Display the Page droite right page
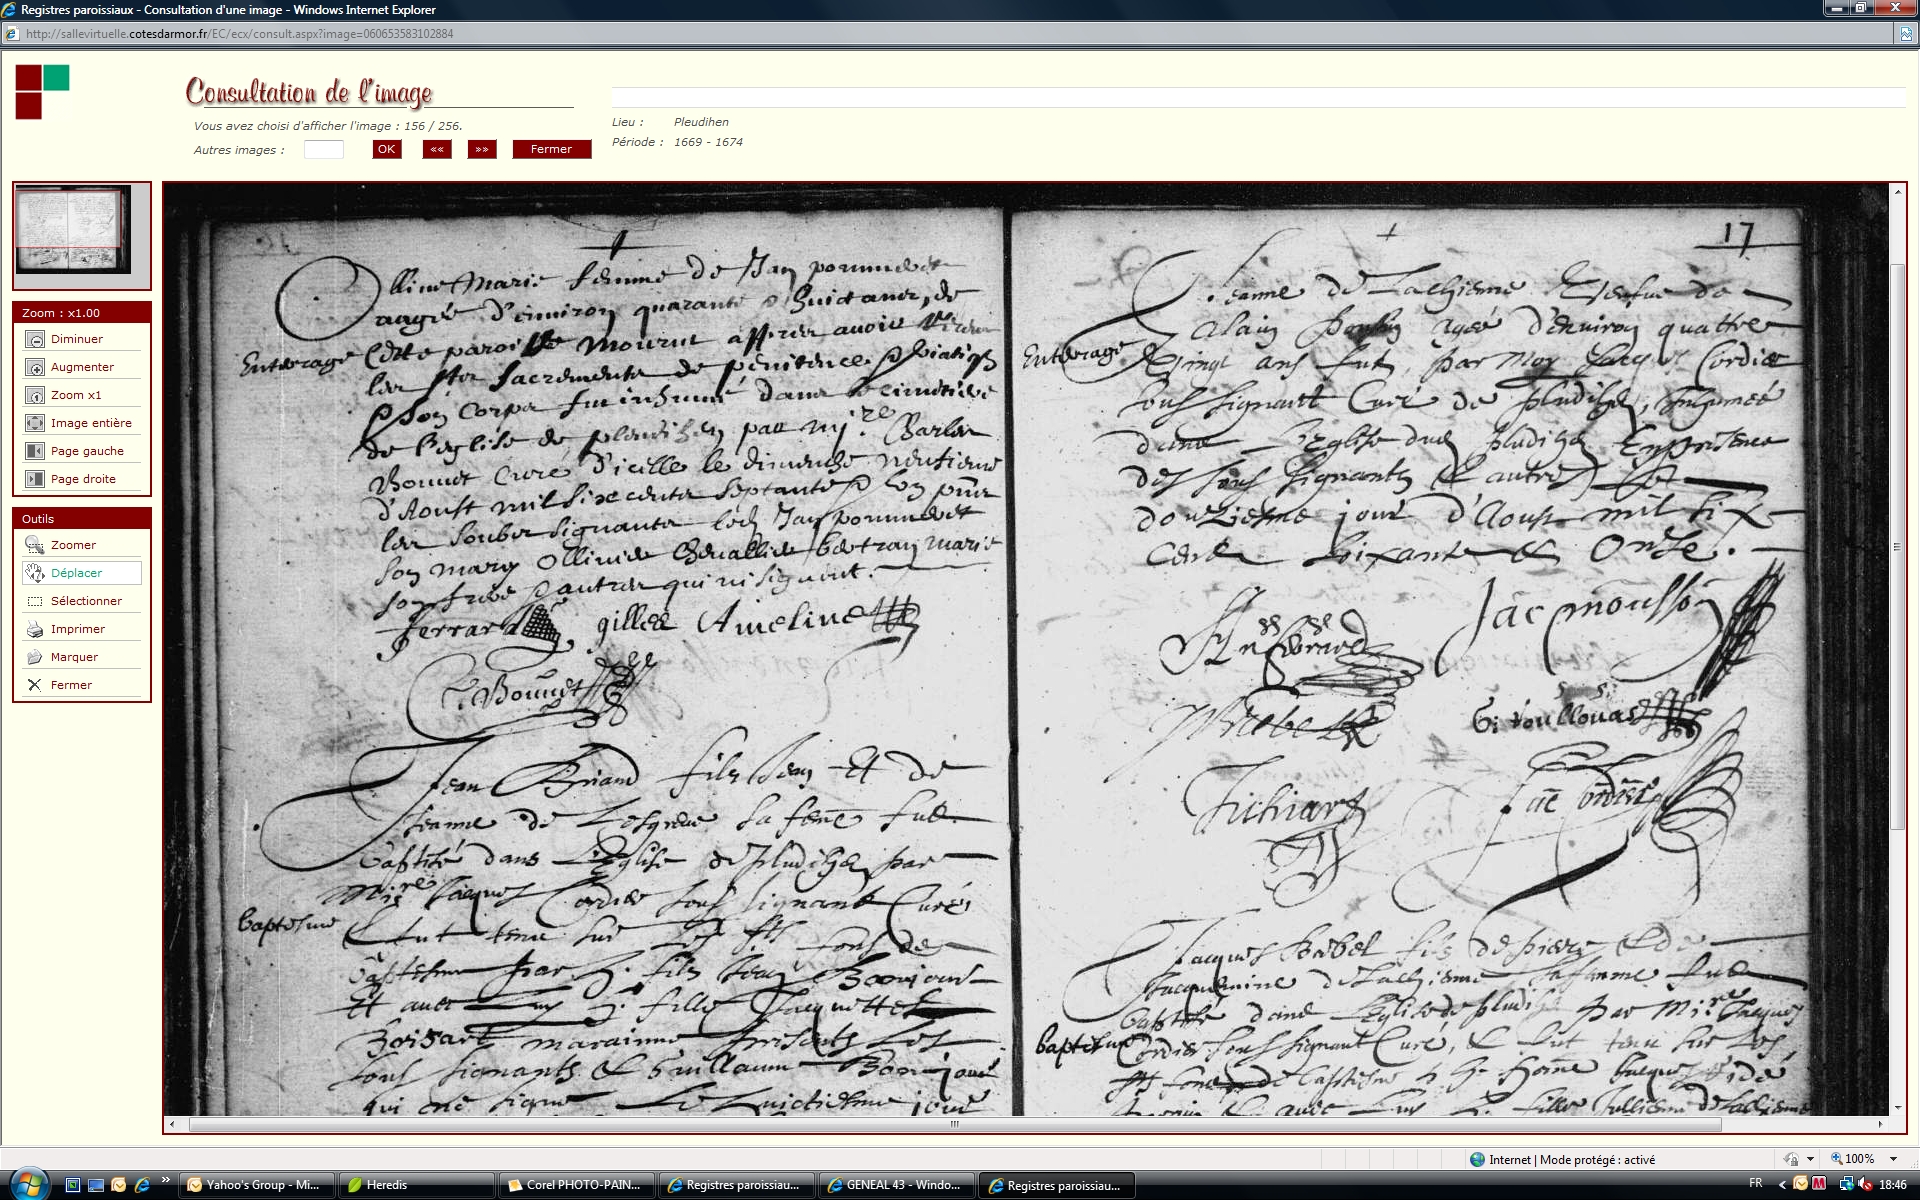The height and width of the screenshot is (1200, 1920). click(x=35, y=479)
